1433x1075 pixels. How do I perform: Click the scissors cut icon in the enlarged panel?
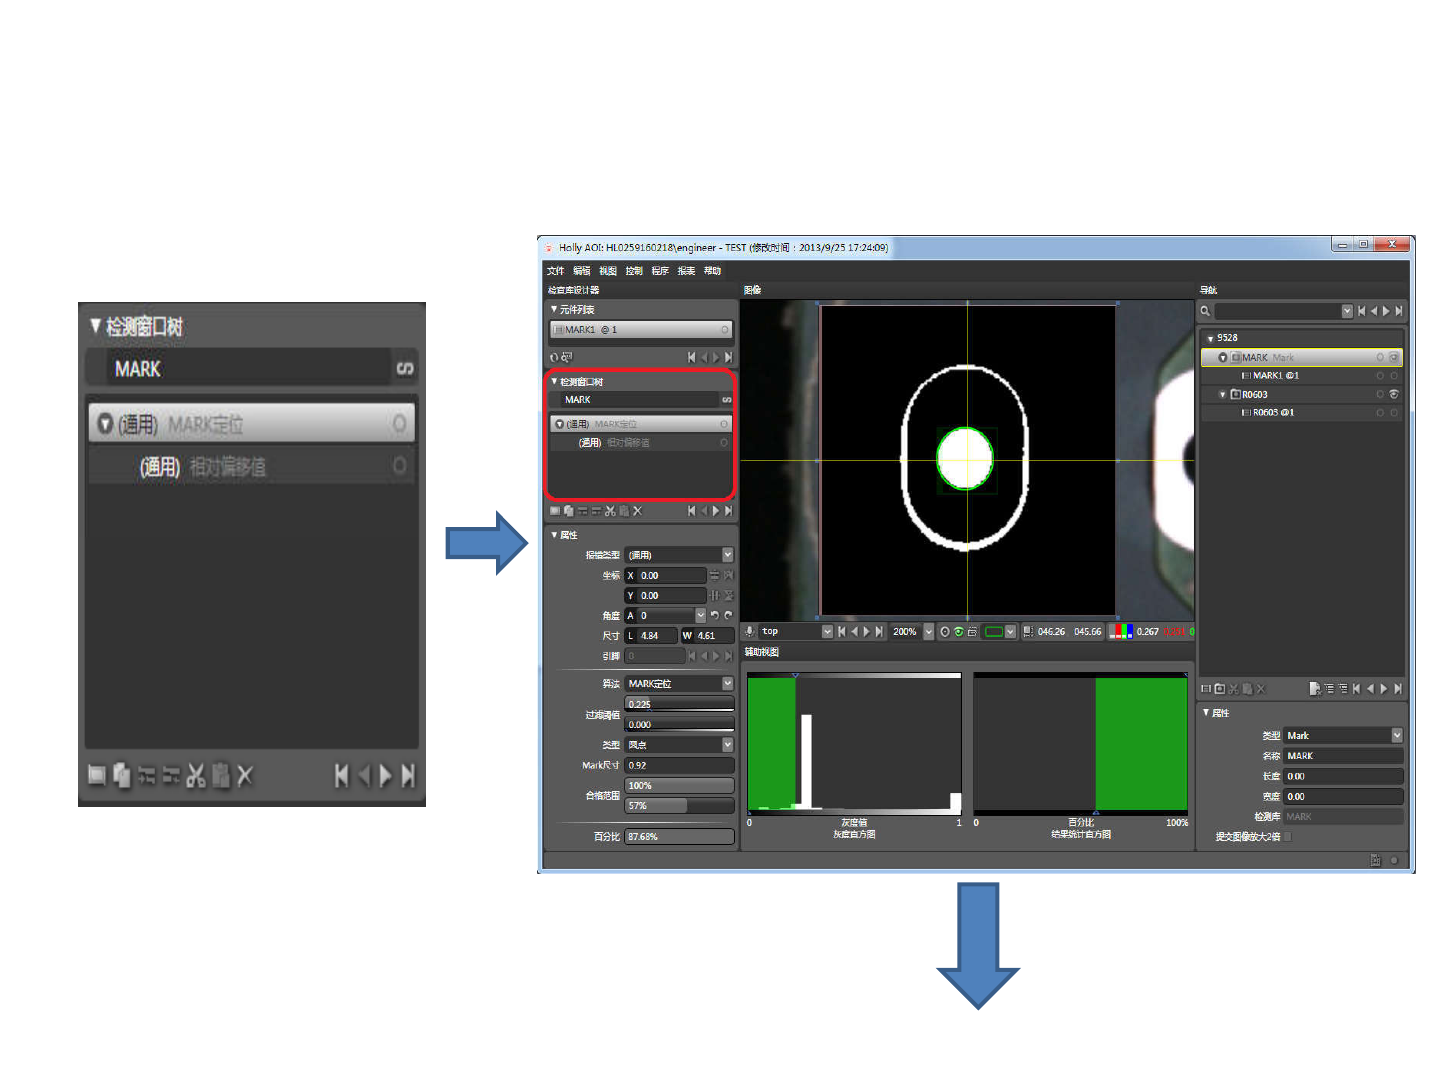point(196,775)
